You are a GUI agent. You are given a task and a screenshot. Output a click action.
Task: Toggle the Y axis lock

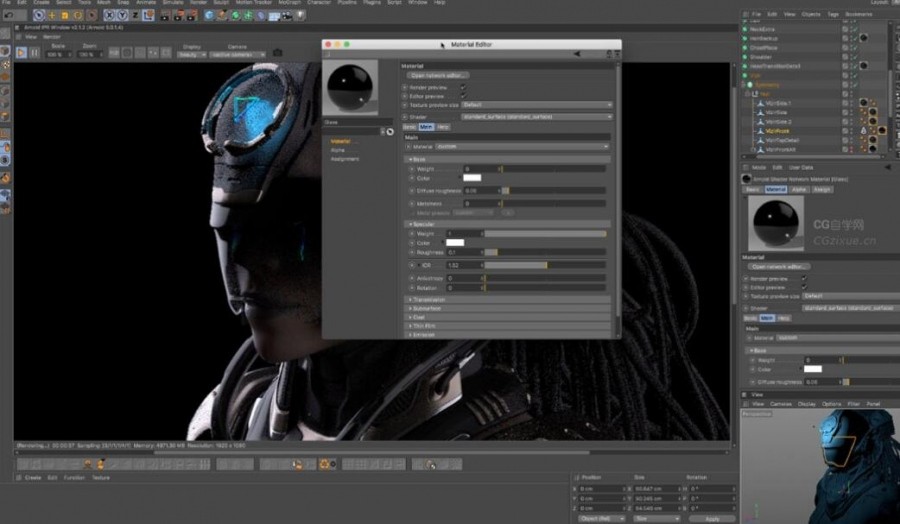tap(122, 15)
